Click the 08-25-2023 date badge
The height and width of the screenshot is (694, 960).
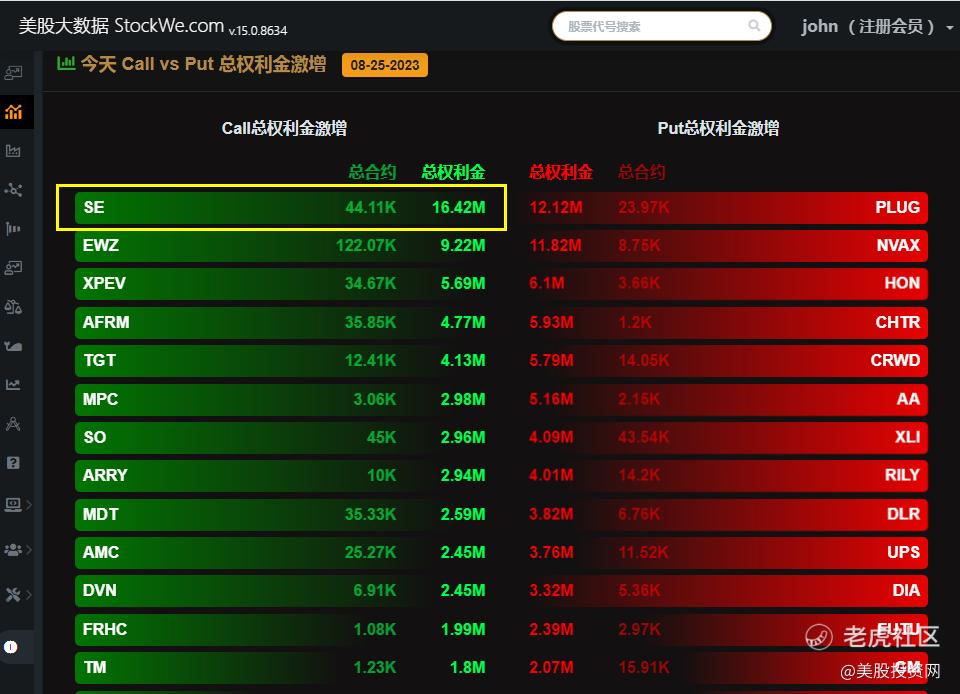pos(385,65)
